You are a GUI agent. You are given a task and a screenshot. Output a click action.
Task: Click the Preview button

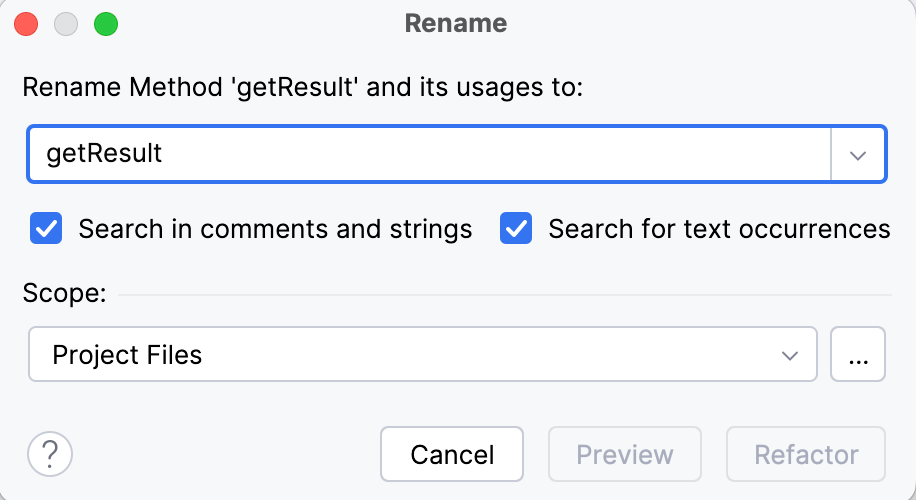pyautogui.click(x=625, y=455)
